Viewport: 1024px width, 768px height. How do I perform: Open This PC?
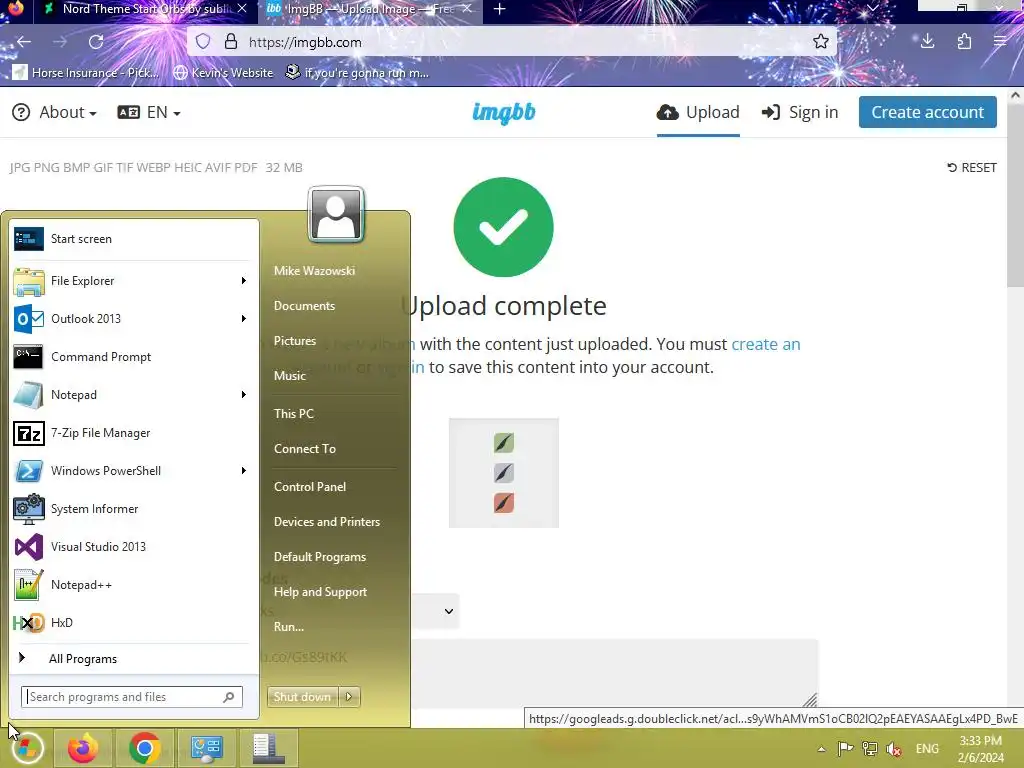pos(294,413)
